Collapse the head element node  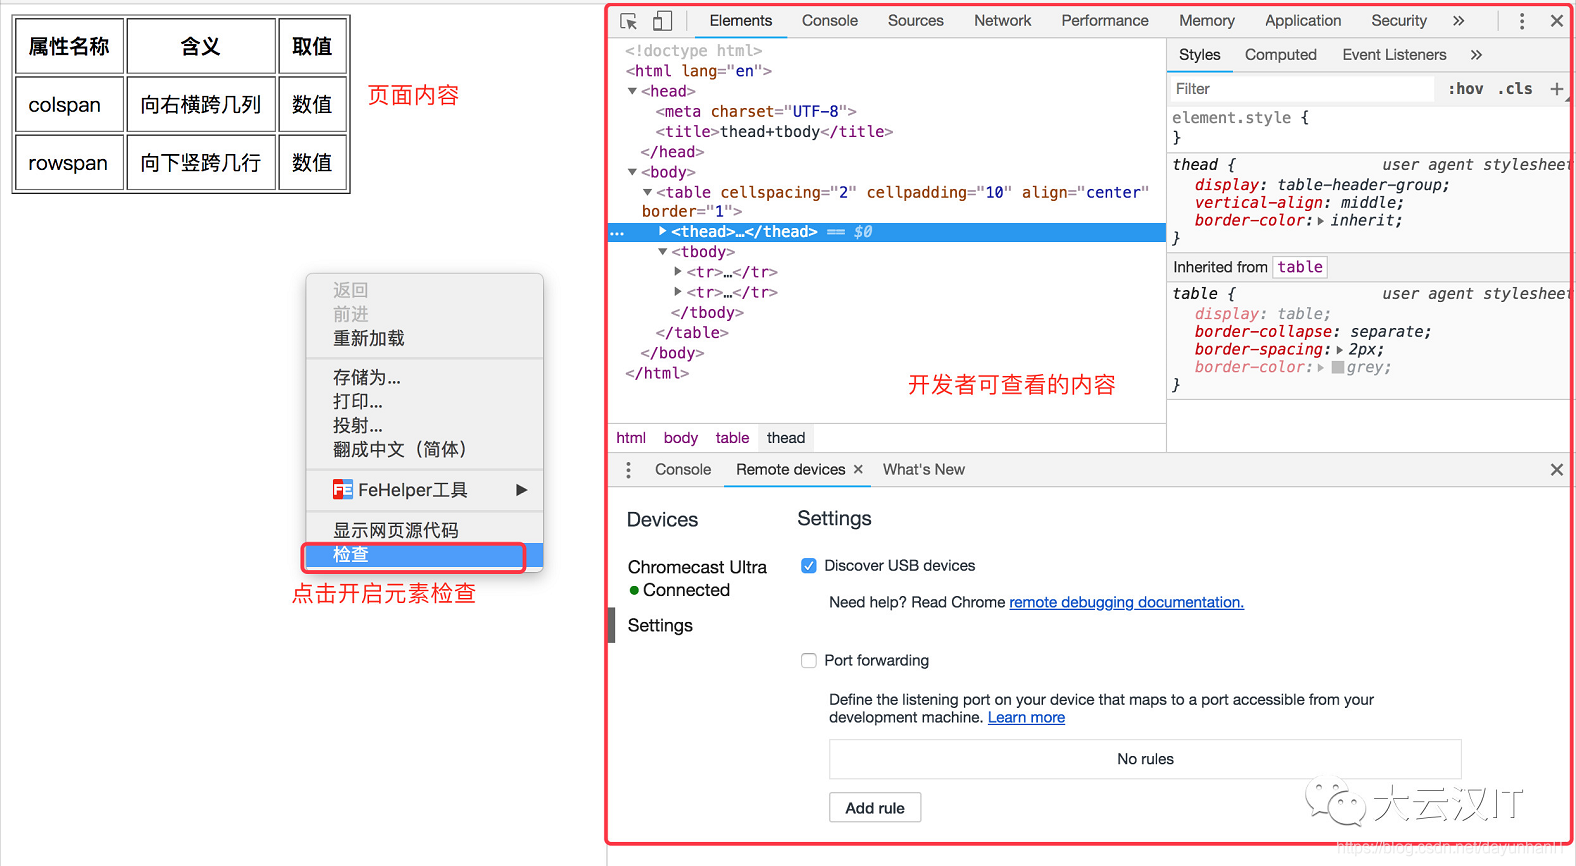[632, 92]
